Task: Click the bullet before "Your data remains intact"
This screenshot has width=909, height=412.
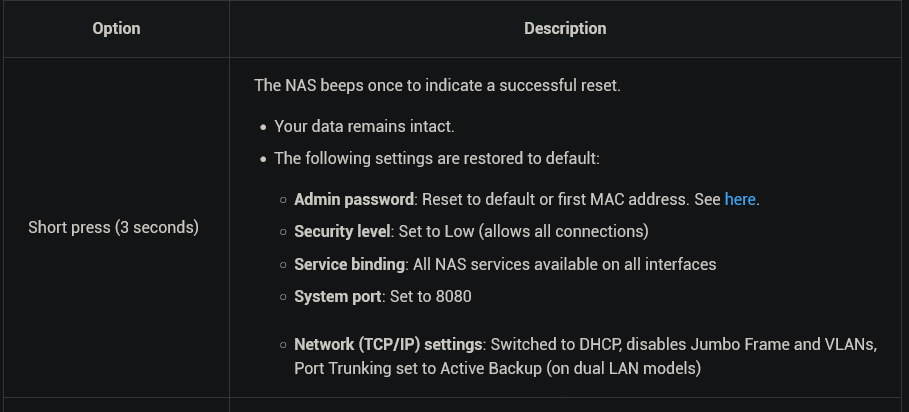Action: (x=263, y=128)
